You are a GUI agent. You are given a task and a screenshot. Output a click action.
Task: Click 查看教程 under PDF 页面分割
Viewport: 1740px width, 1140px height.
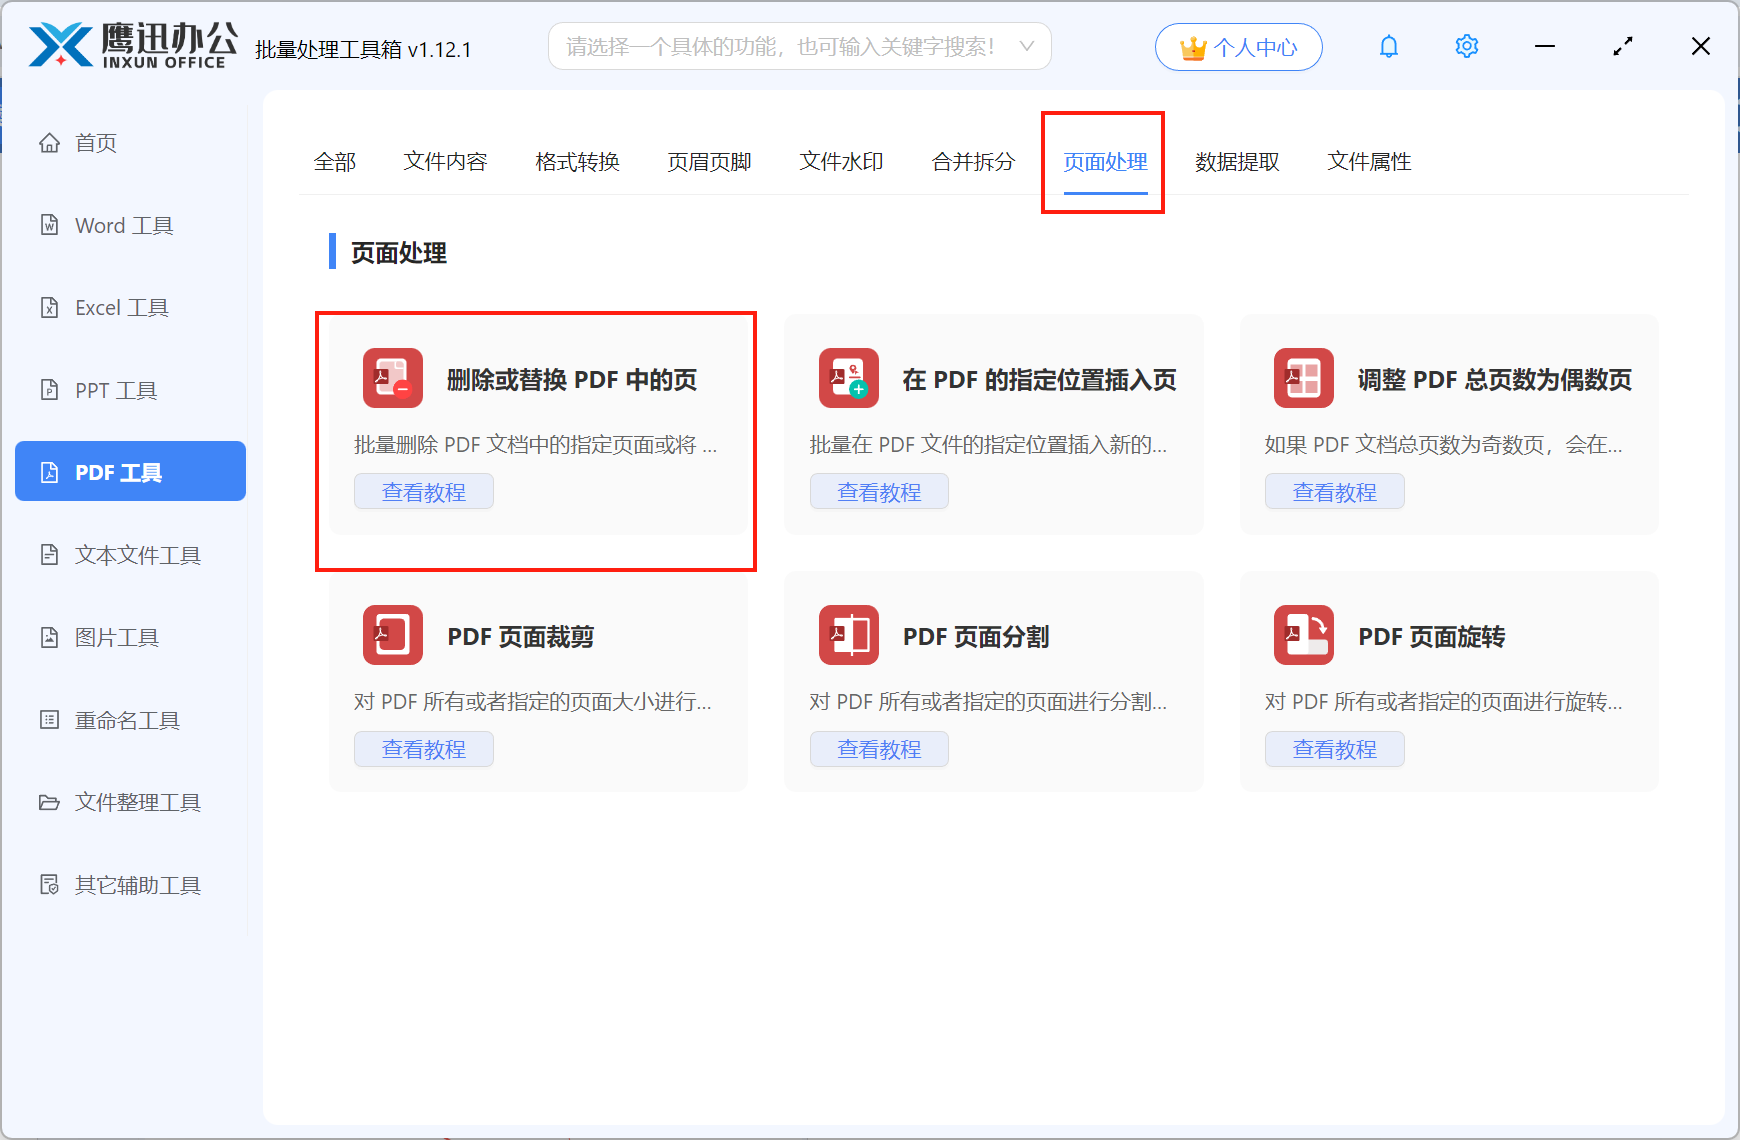(x=879, y=748)
